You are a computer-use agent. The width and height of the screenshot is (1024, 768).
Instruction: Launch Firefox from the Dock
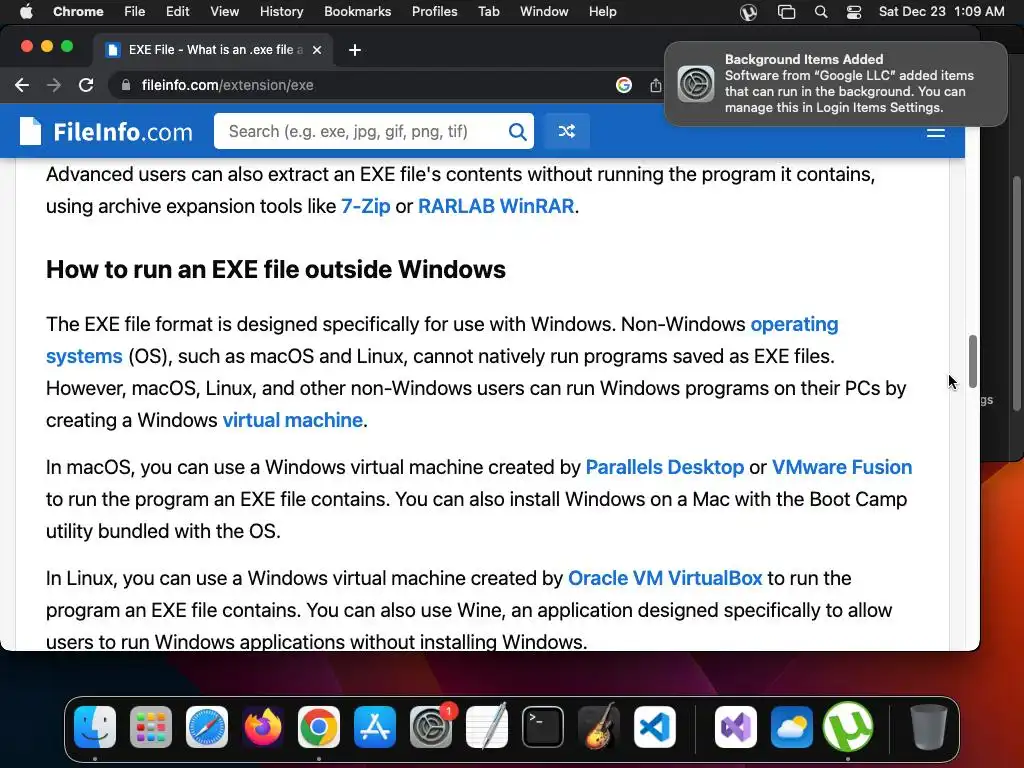point(263,727)
